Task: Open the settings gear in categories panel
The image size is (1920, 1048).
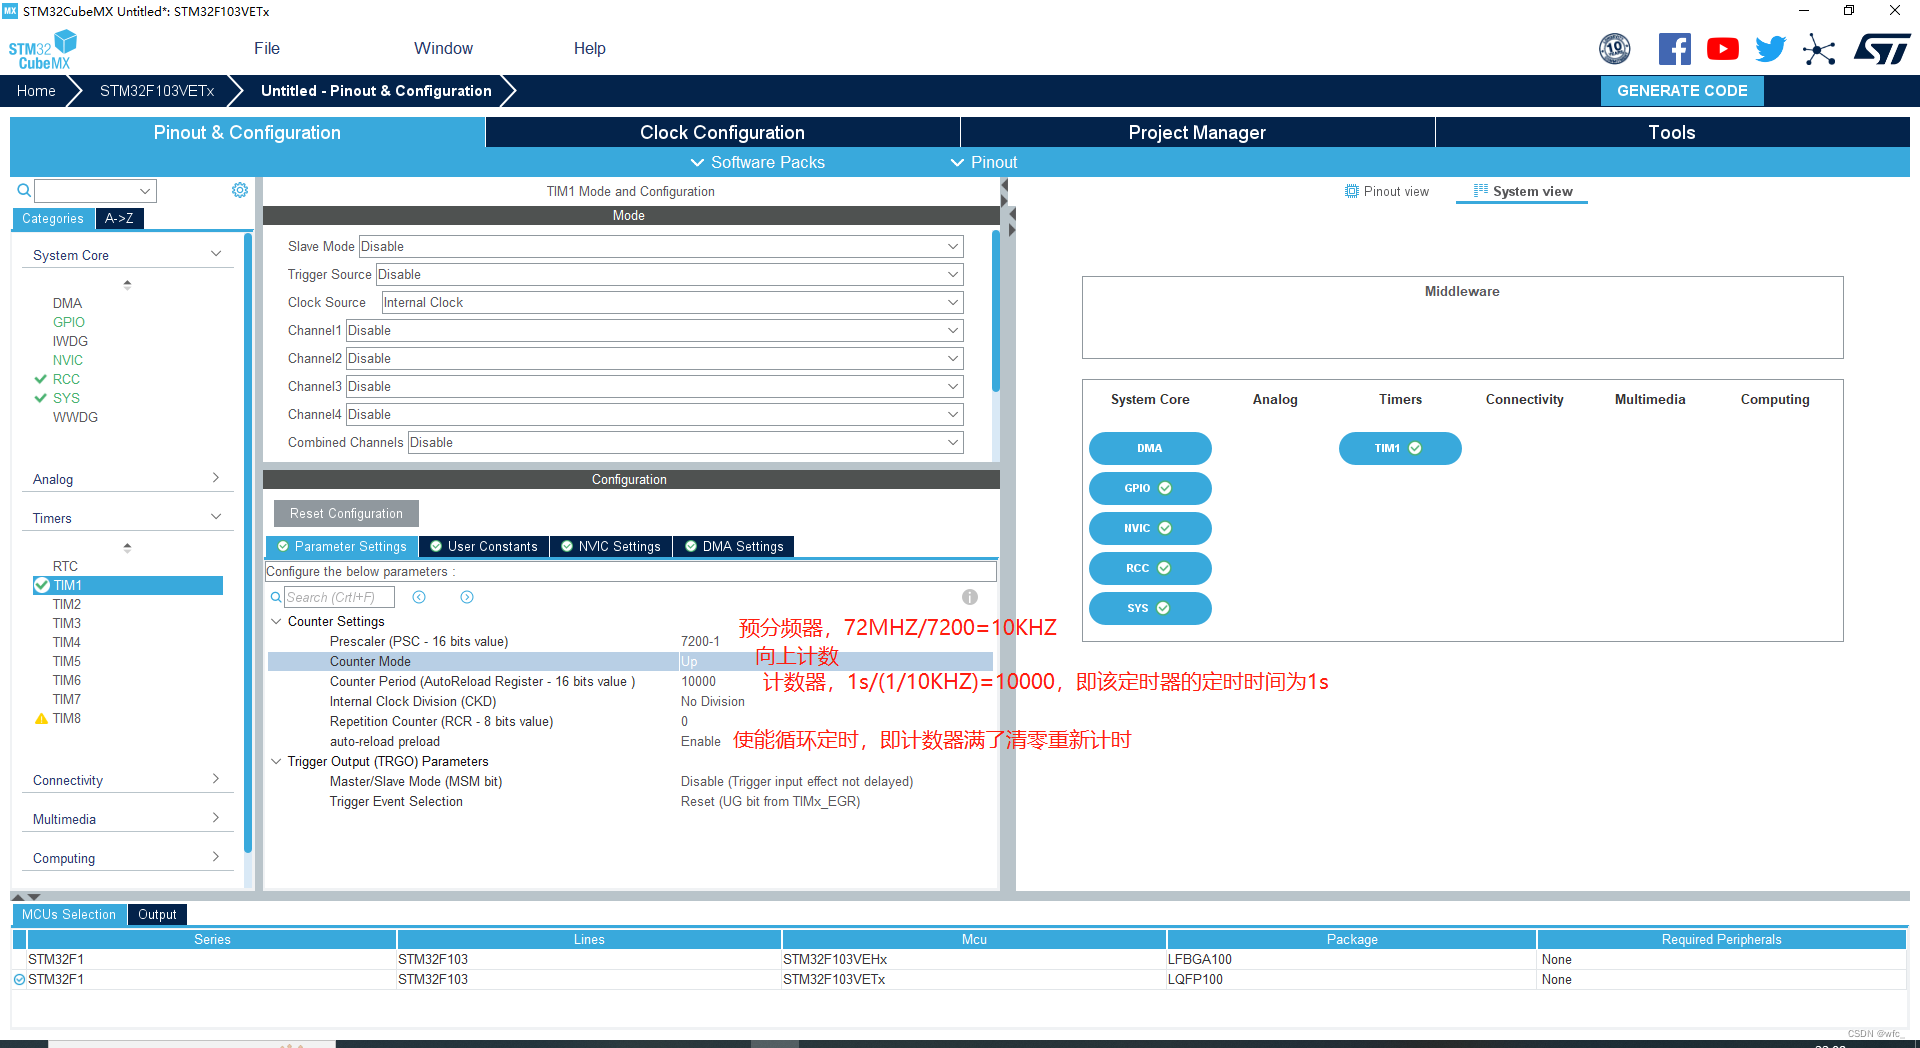Action: click(240, 190)
